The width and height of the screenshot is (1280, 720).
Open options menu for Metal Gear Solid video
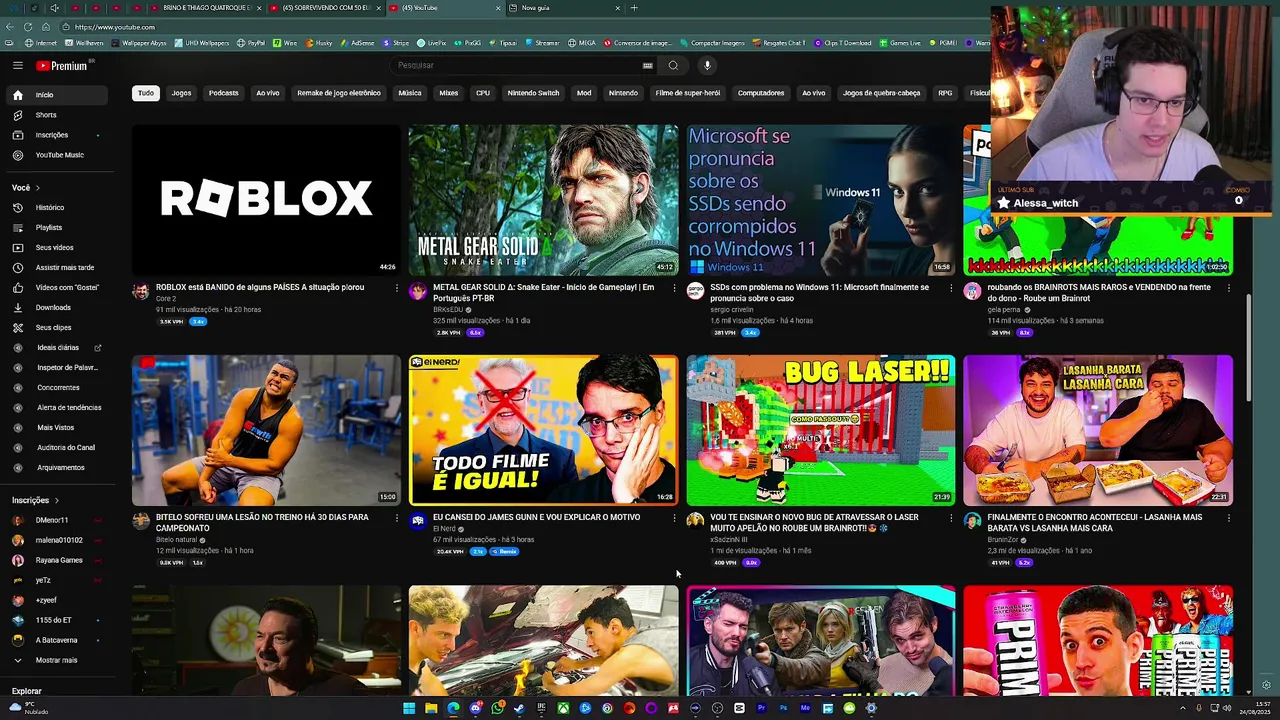[674, 288]
